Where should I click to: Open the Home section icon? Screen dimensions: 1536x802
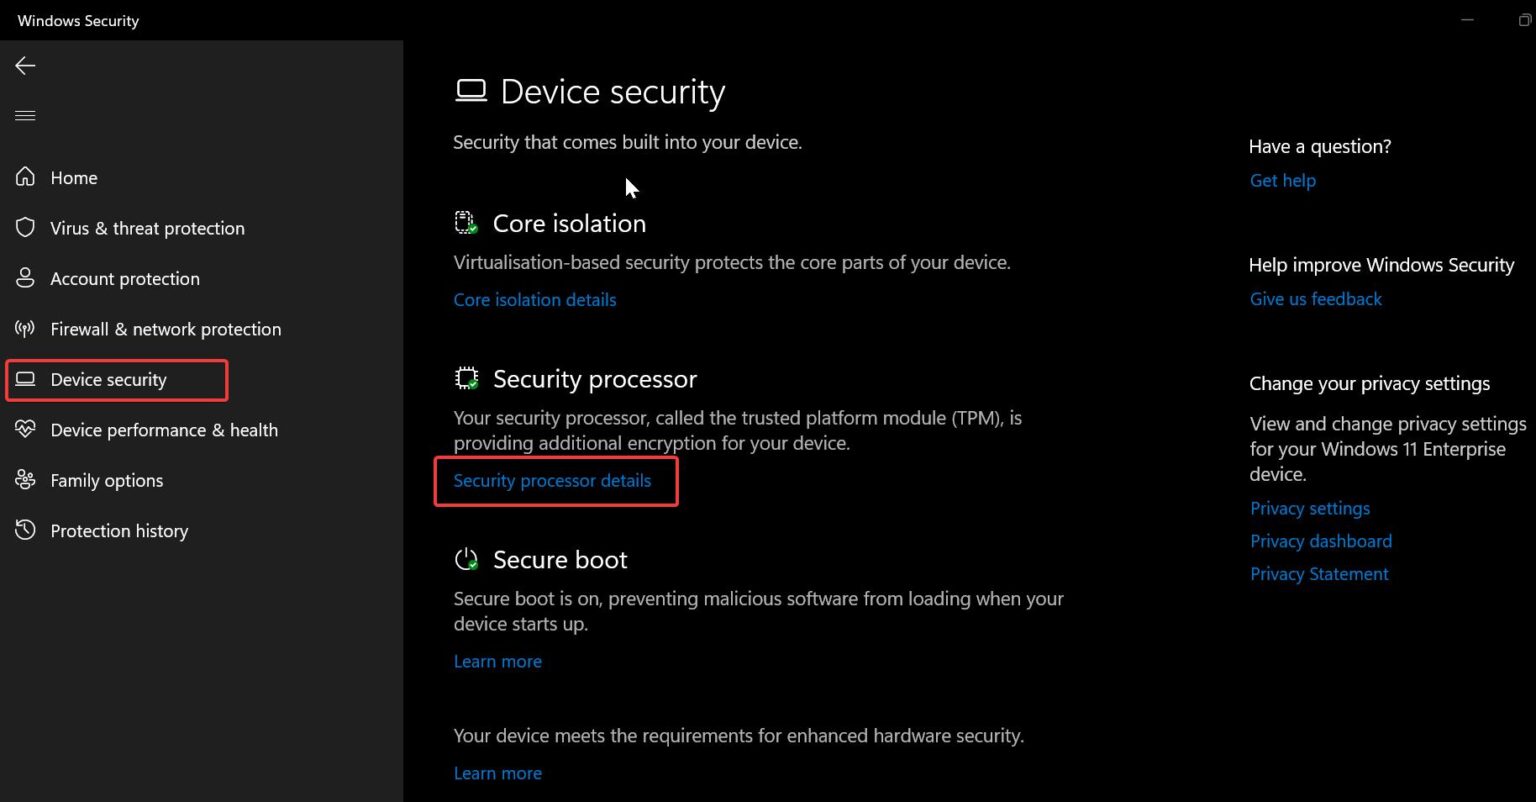coord(25,177)
